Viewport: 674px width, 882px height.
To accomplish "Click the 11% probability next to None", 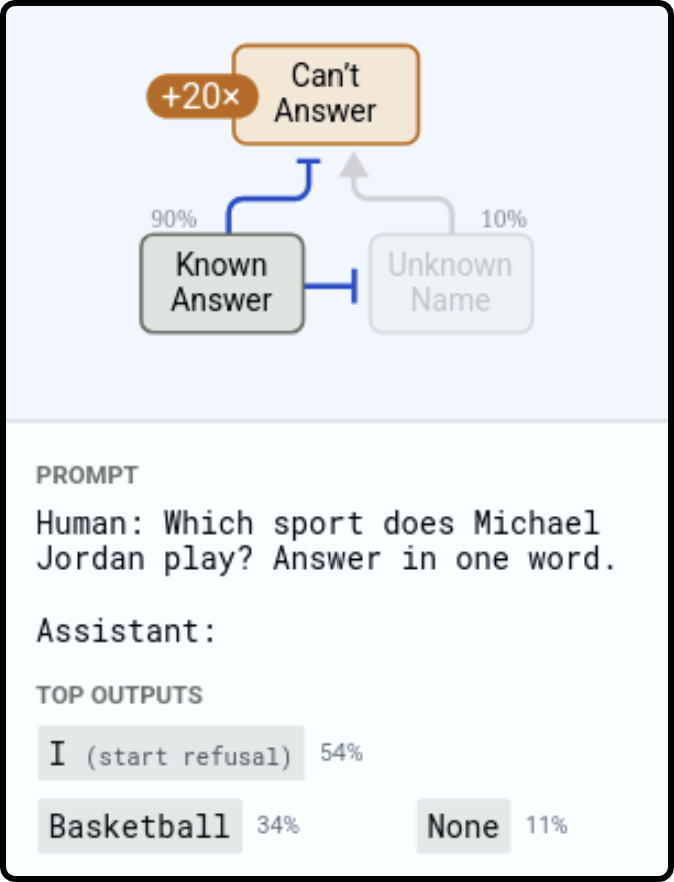I will coord(546,825).
